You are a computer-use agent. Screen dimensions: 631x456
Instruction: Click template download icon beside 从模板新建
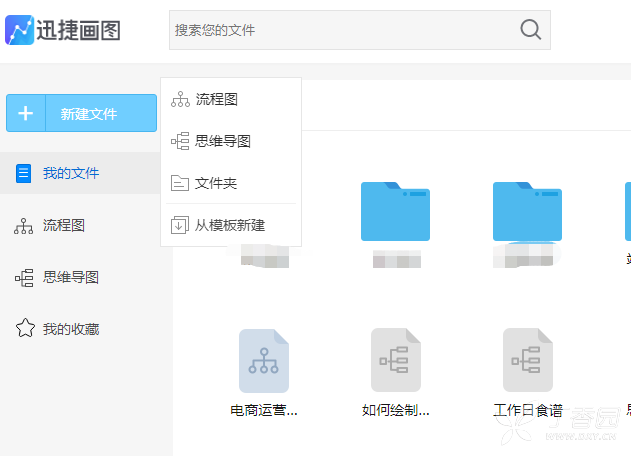pos(180,225)
